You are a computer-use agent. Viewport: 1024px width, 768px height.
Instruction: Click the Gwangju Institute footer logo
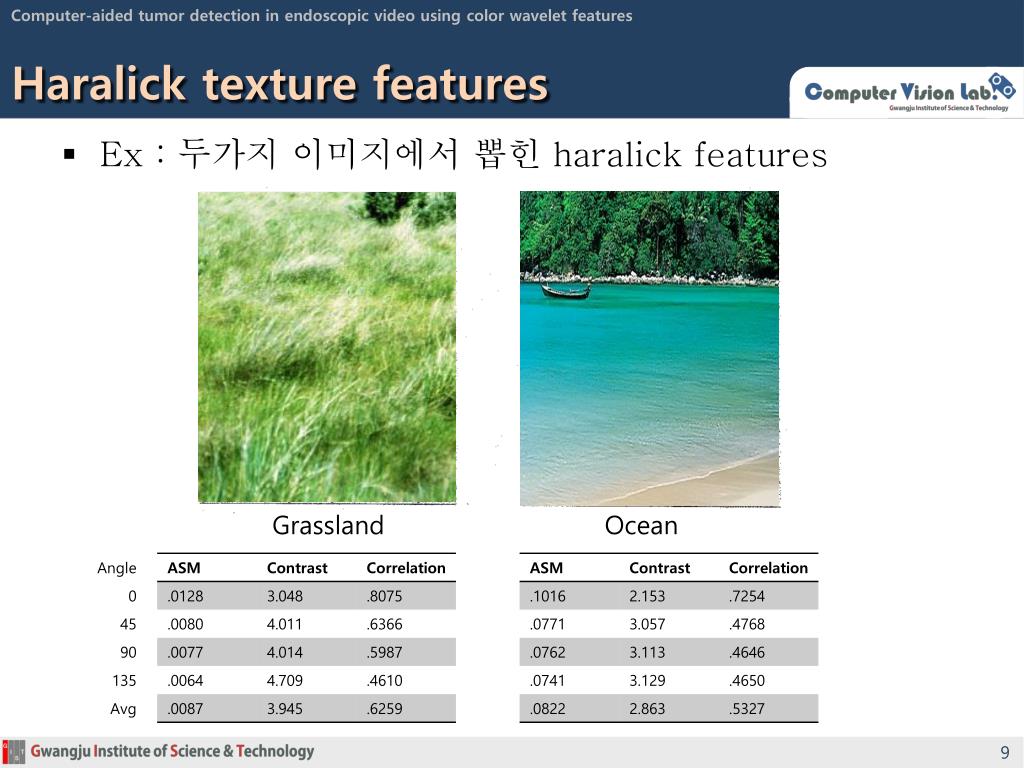pyautogui.click(x=13, y=752)
